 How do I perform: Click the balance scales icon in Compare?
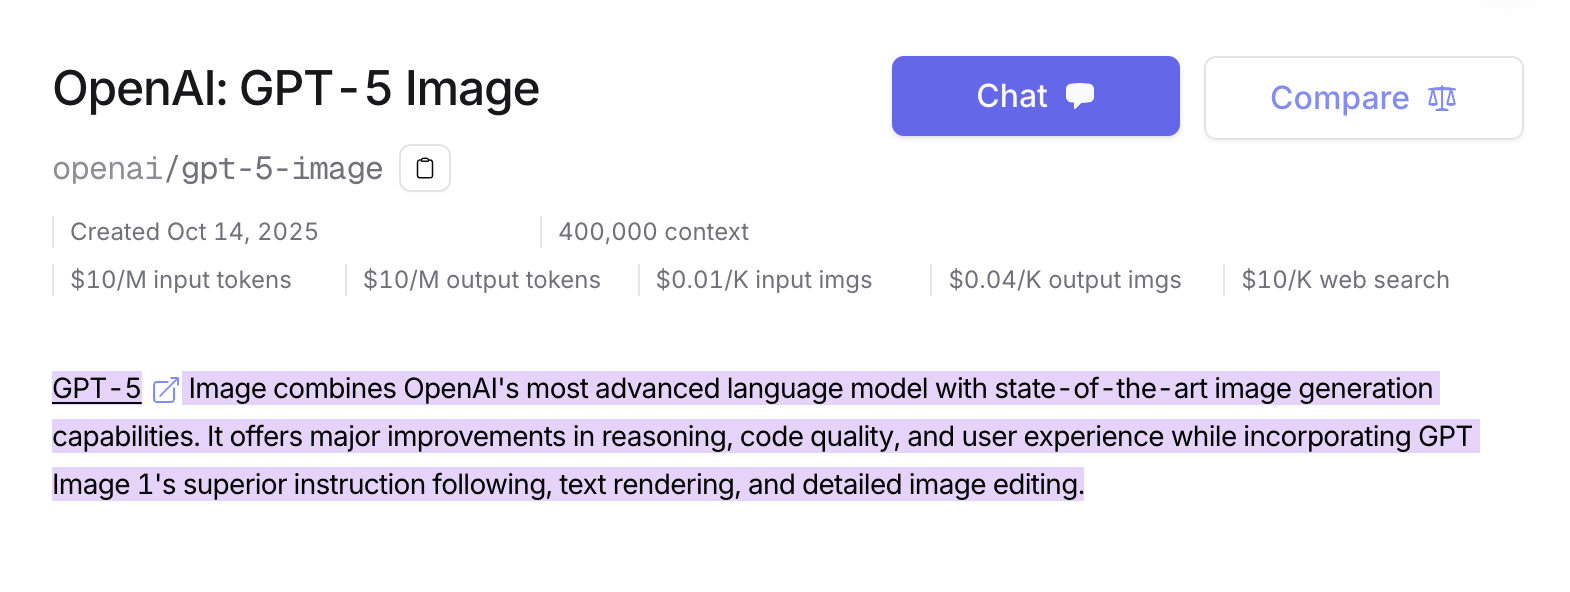[1442, 98]
